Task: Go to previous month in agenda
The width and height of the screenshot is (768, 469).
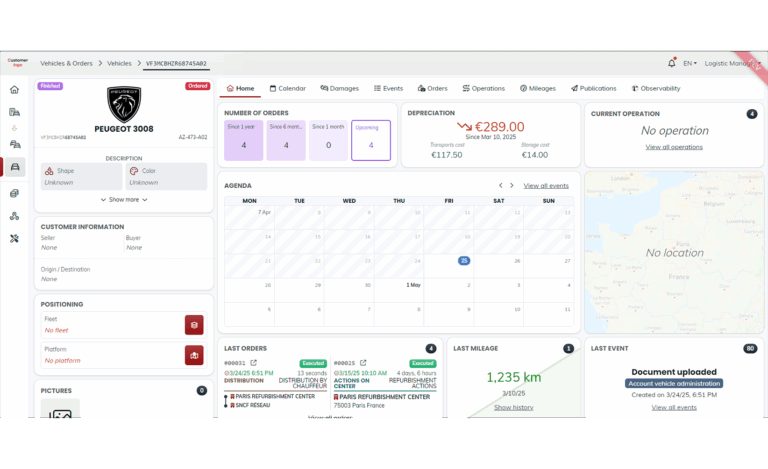Action: pyautogui.click(x=501, y=185)
